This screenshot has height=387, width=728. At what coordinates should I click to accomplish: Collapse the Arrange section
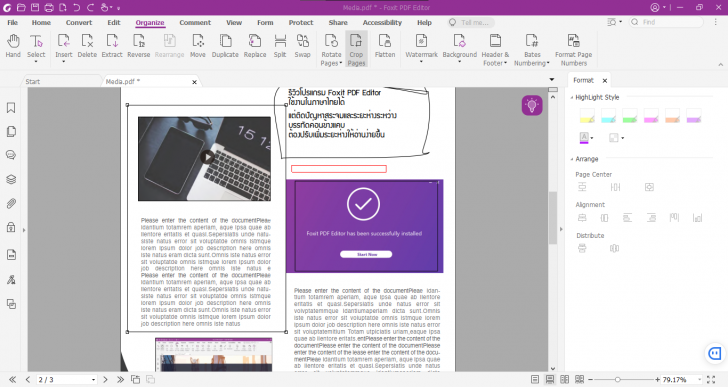[x=572, y=159]
